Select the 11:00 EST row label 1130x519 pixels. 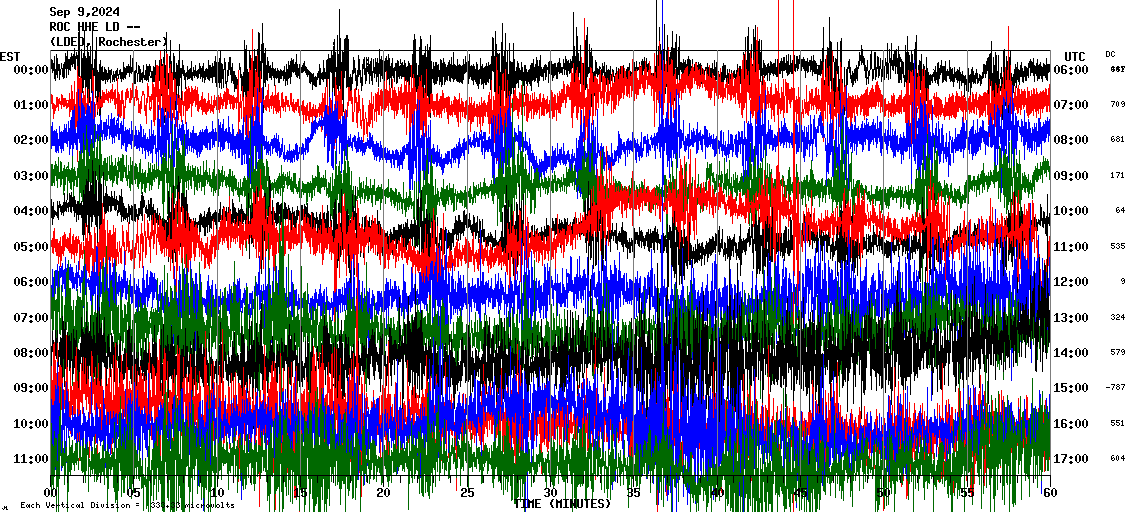coord(24,459)
